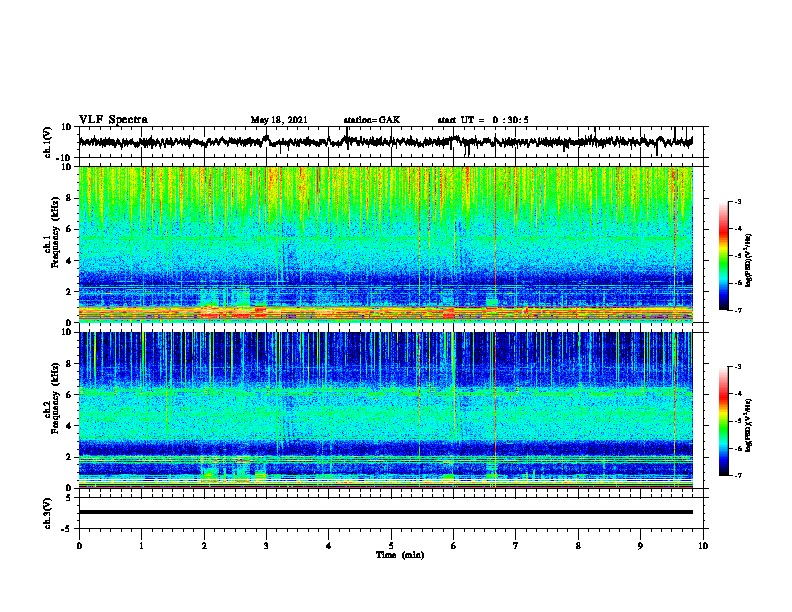Click the ch.1 spectrogram color scale bar
Image resolution: width=792 pixels, height=612 pixels.
coord(723,256)
